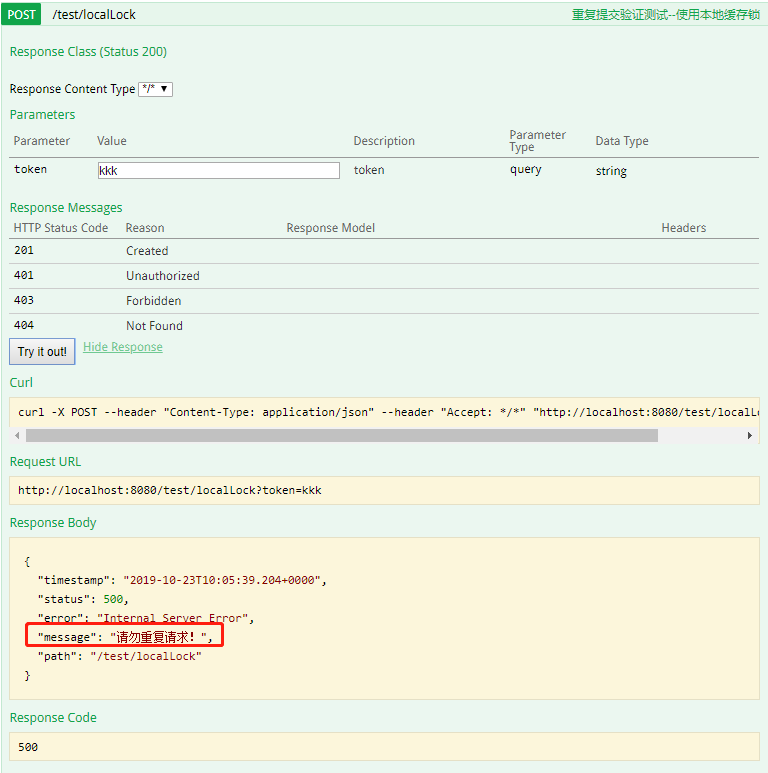Click the 401 status code cell
This screenshot has width=768, height=773.
(24, 276)
